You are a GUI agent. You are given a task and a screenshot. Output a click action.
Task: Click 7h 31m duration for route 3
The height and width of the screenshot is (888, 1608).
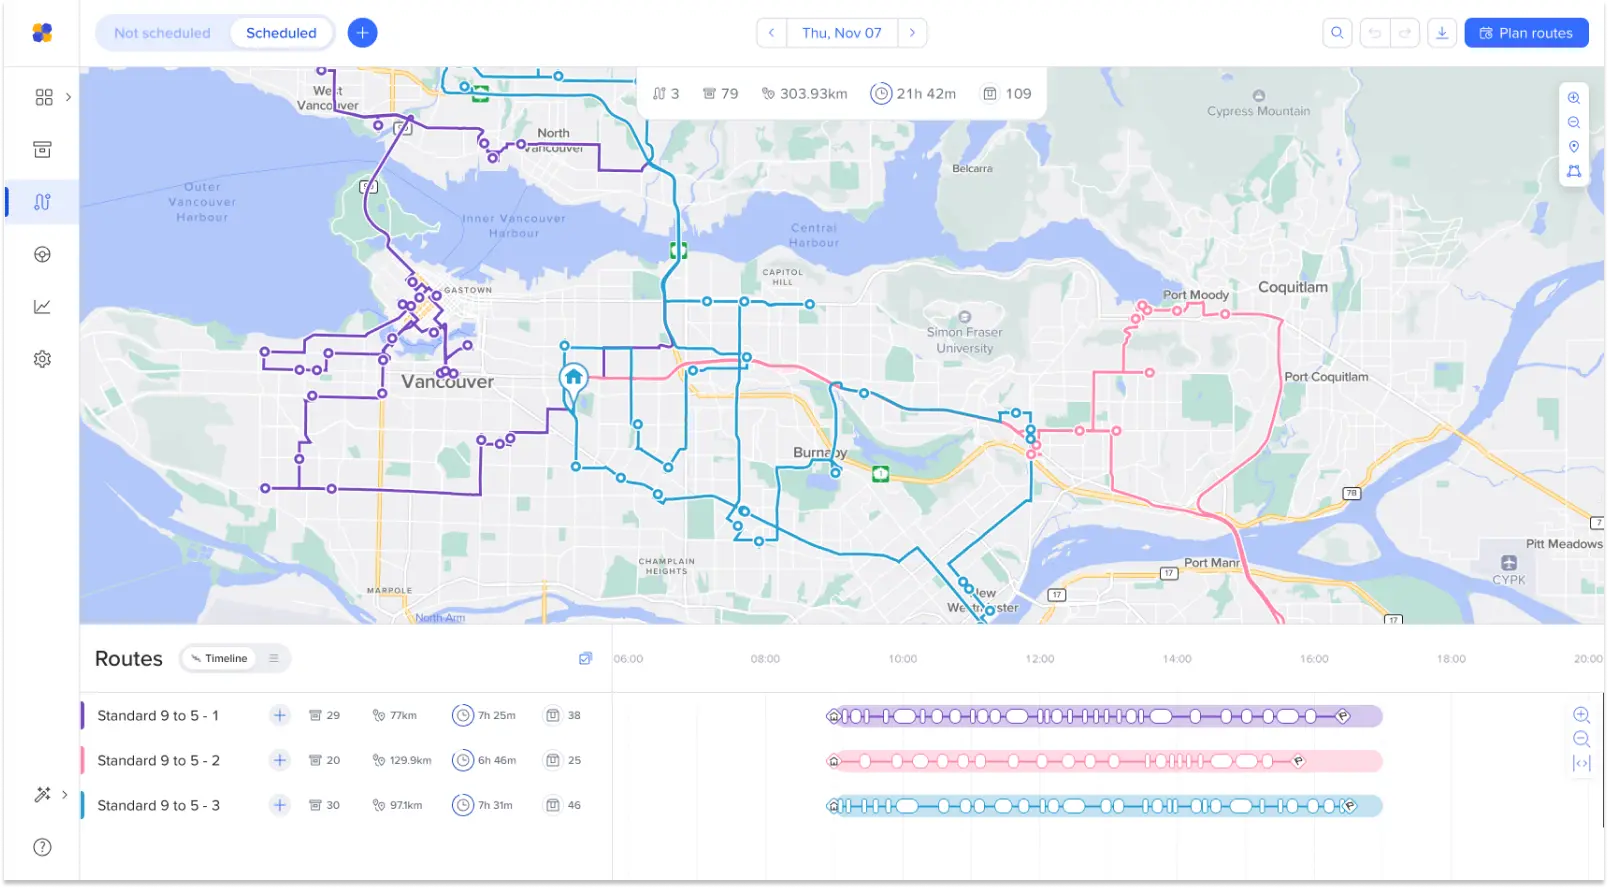pos(483,805)
